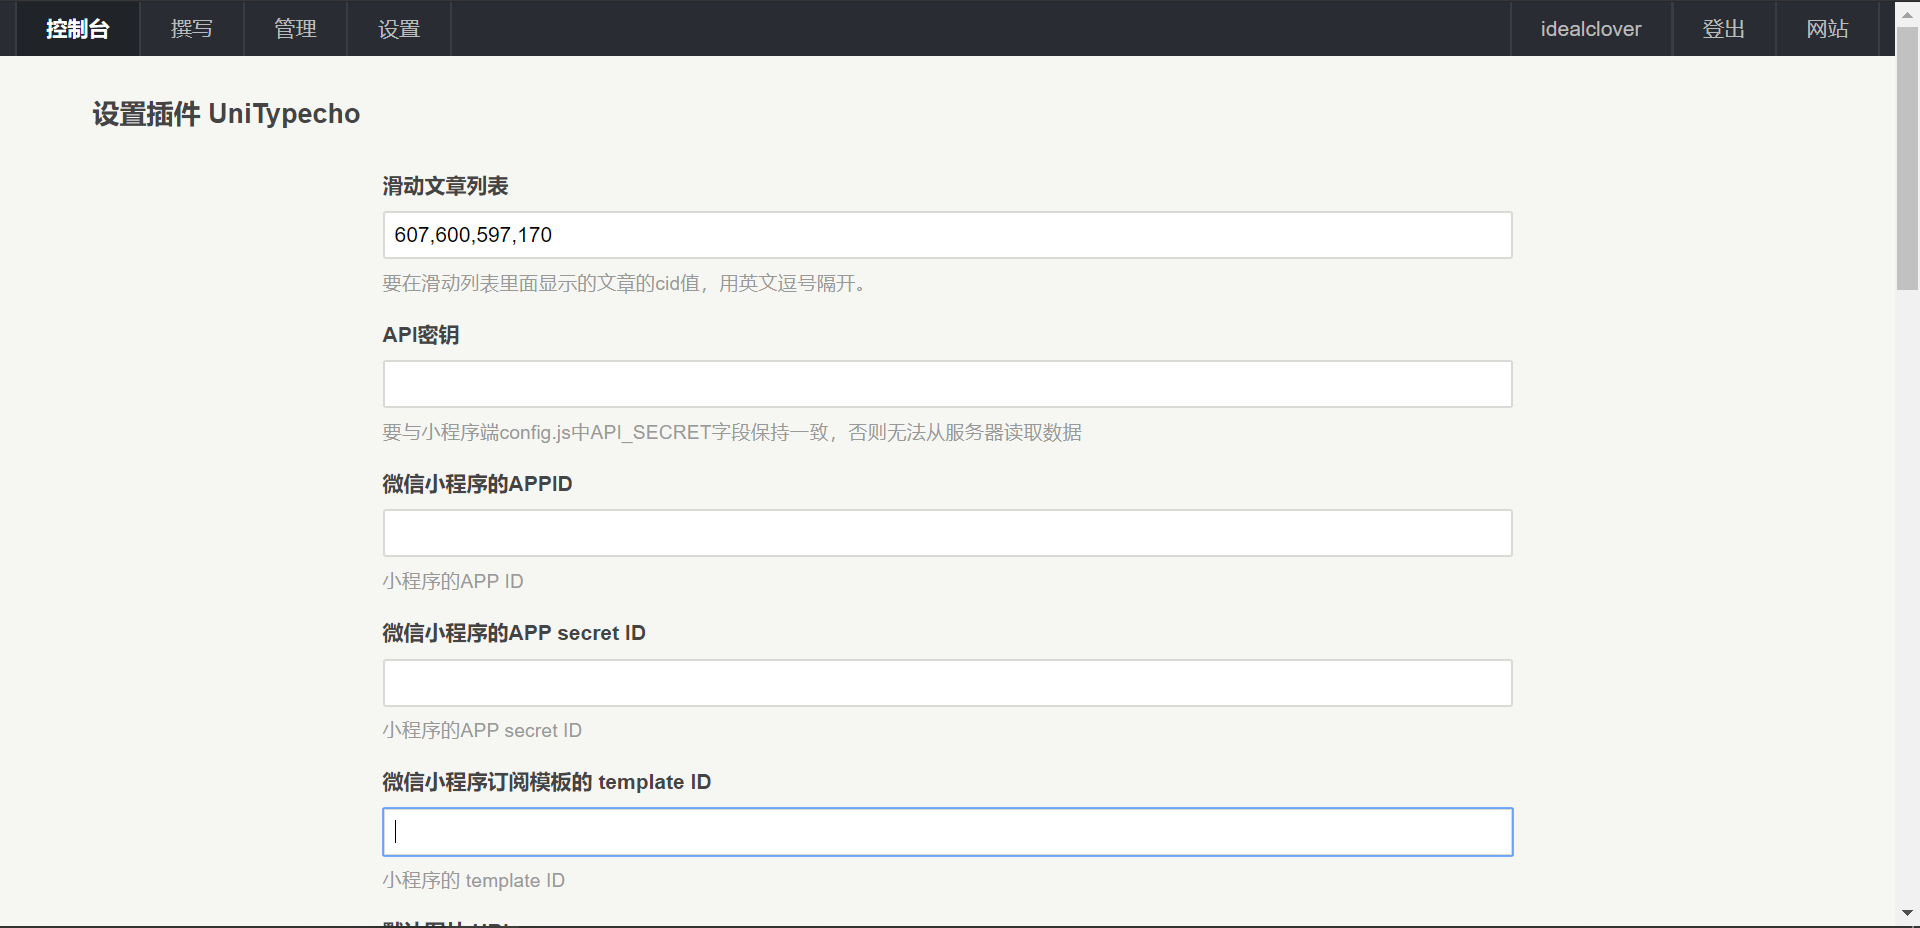1920x928 pixels.
Task: Click the 滑动文章列表 field label
Action: (445, 186)
